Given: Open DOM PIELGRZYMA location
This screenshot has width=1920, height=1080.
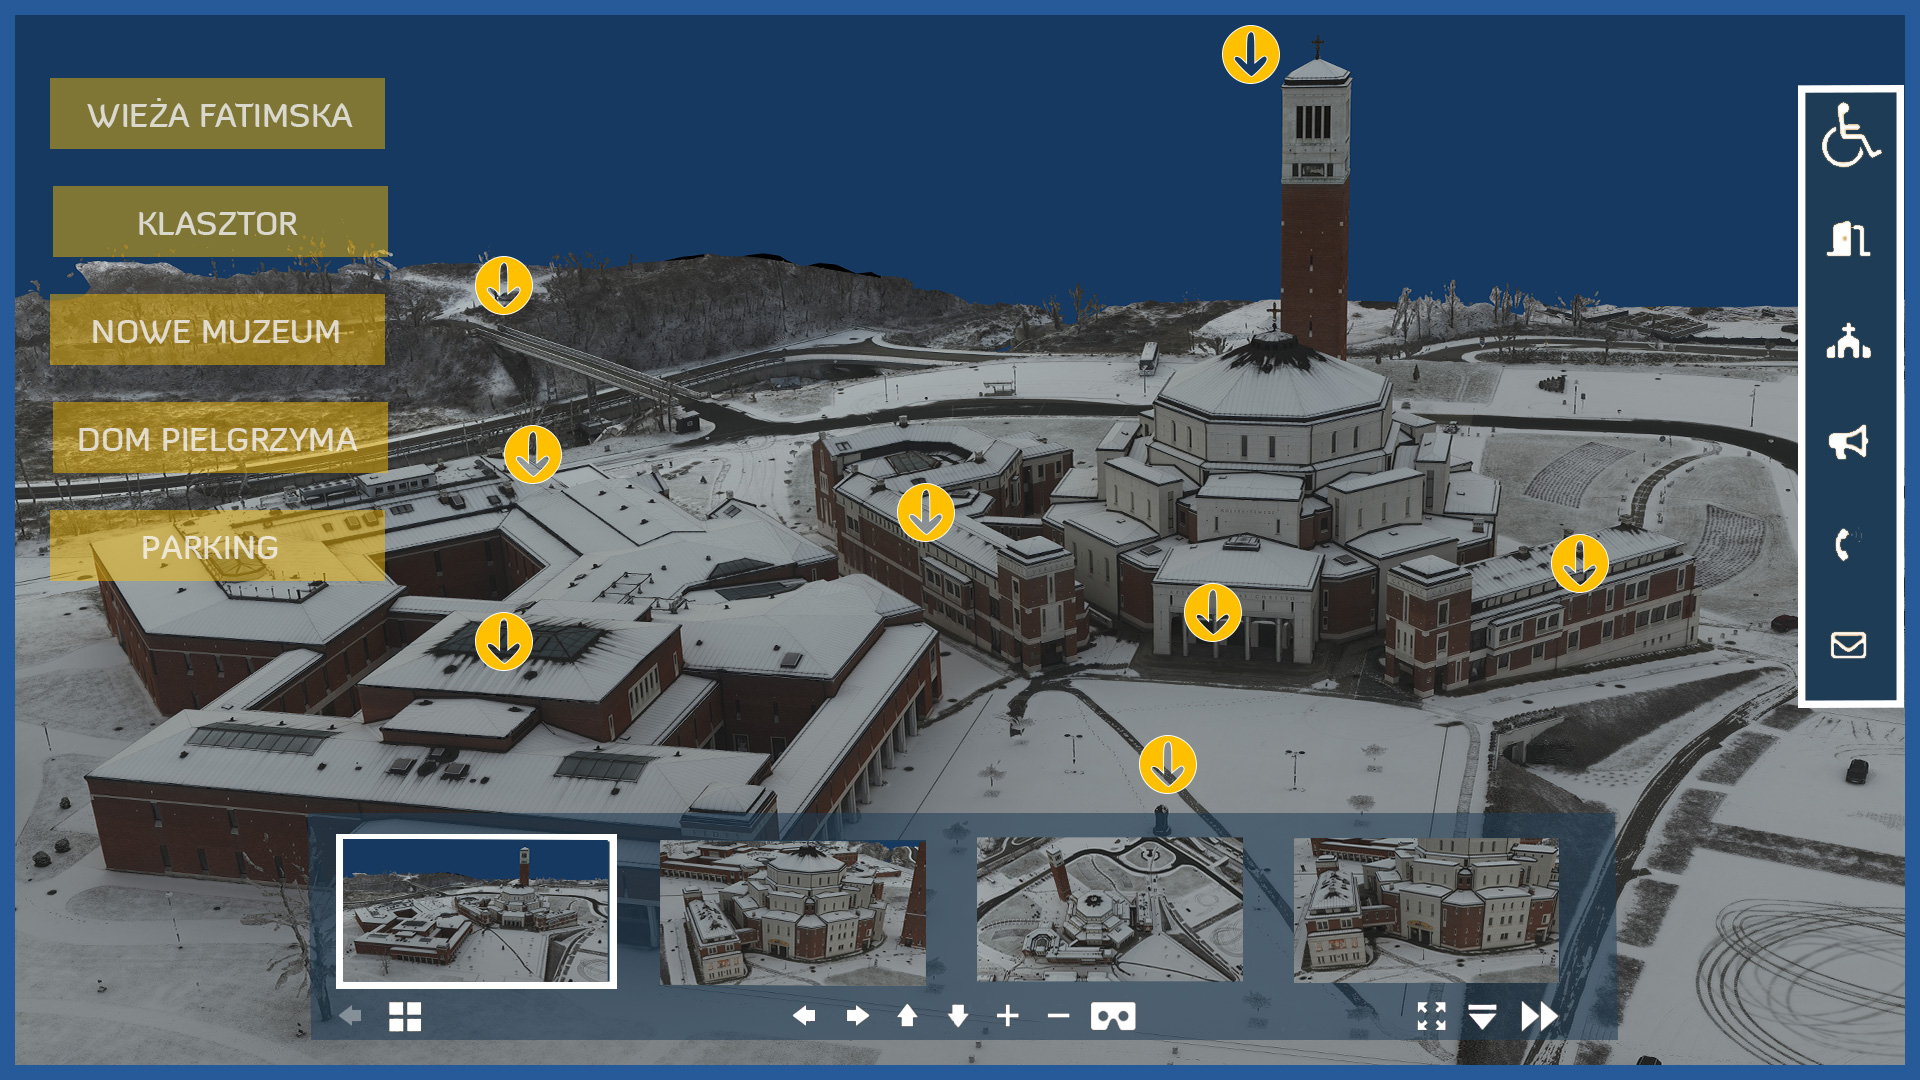Looking at the screenshot, I should [x=220, y=438].
